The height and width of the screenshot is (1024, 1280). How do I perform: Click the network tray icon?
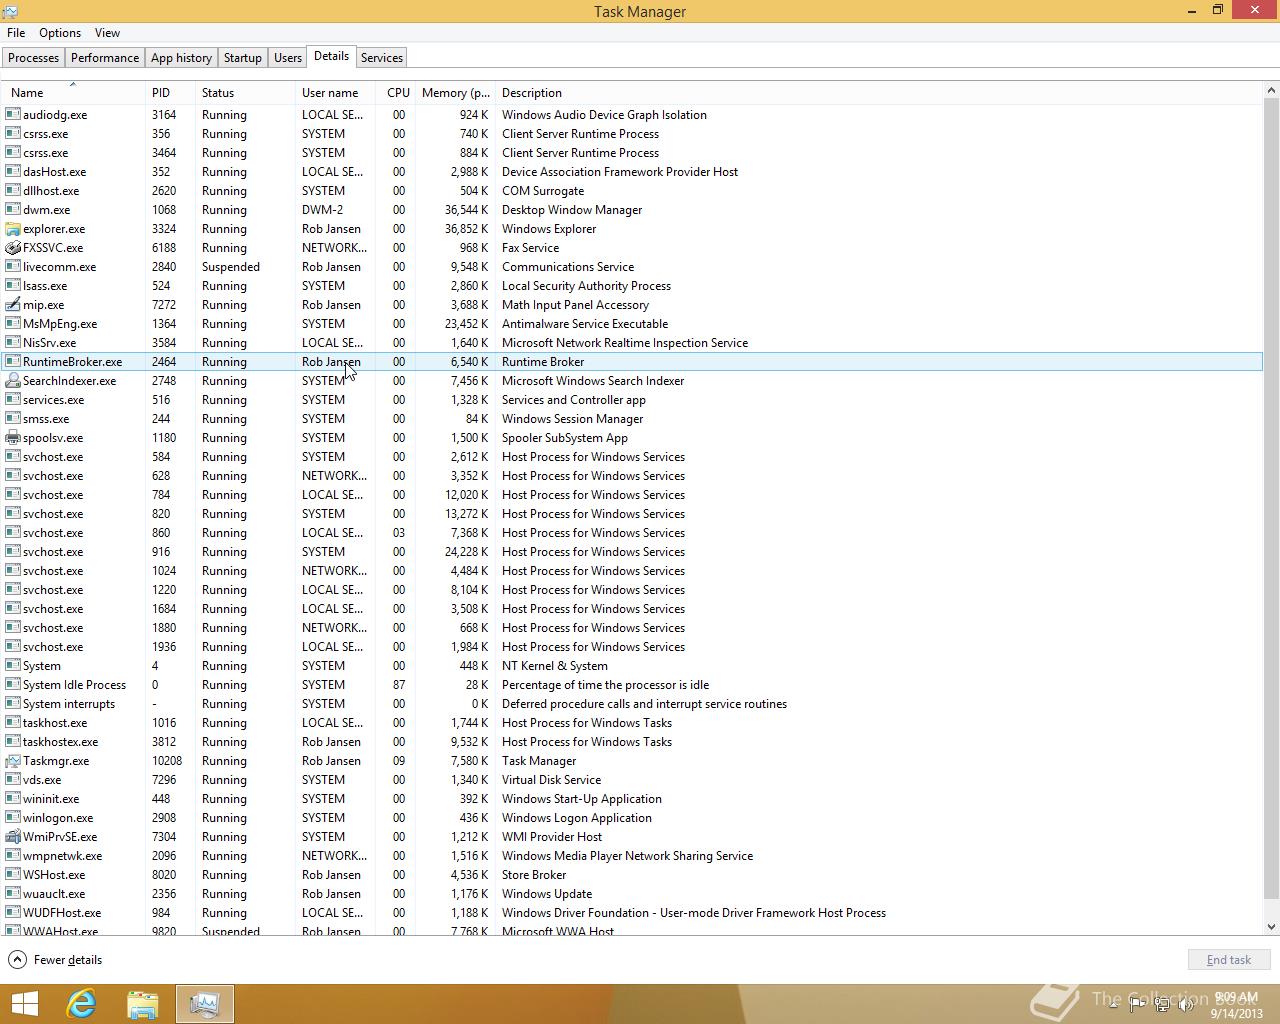coord(1162,1005)
